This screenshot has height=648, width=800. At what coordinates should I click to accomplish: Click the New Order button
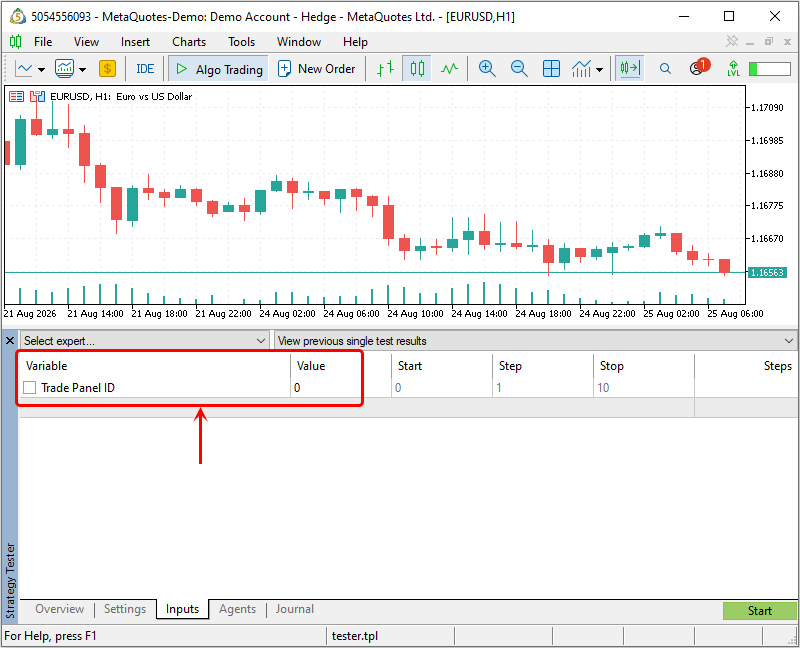coord(316,68)
